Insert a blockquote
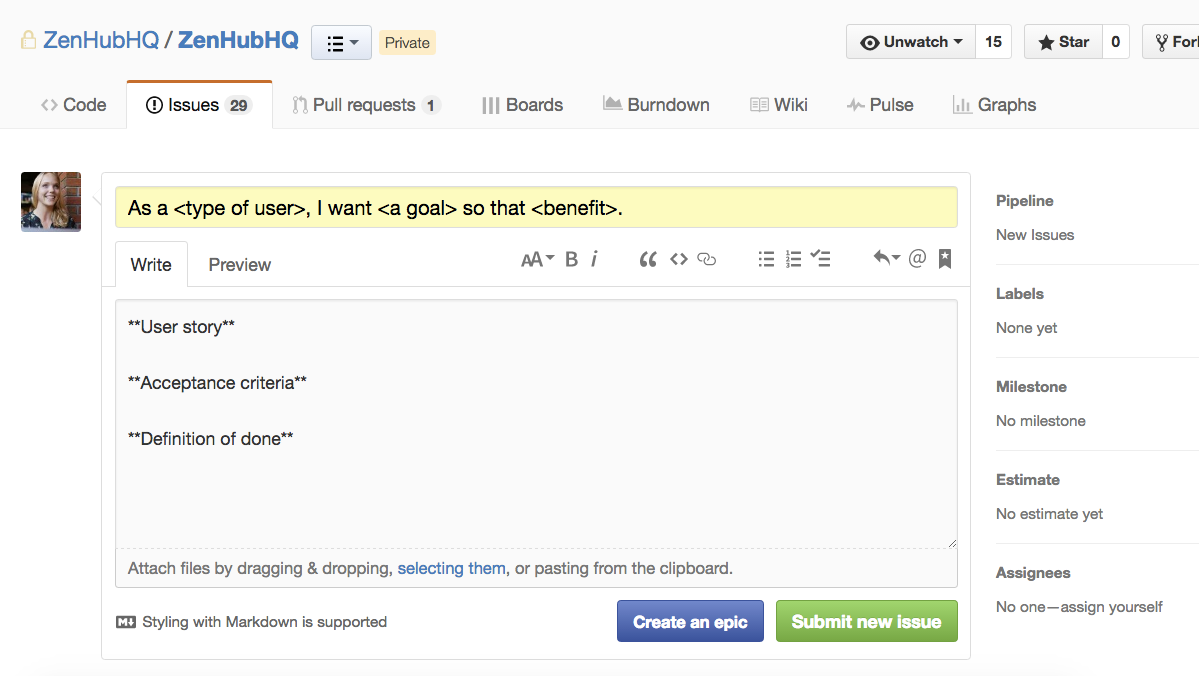Screen dimensions: 1199x676 [x=647, y=258]
